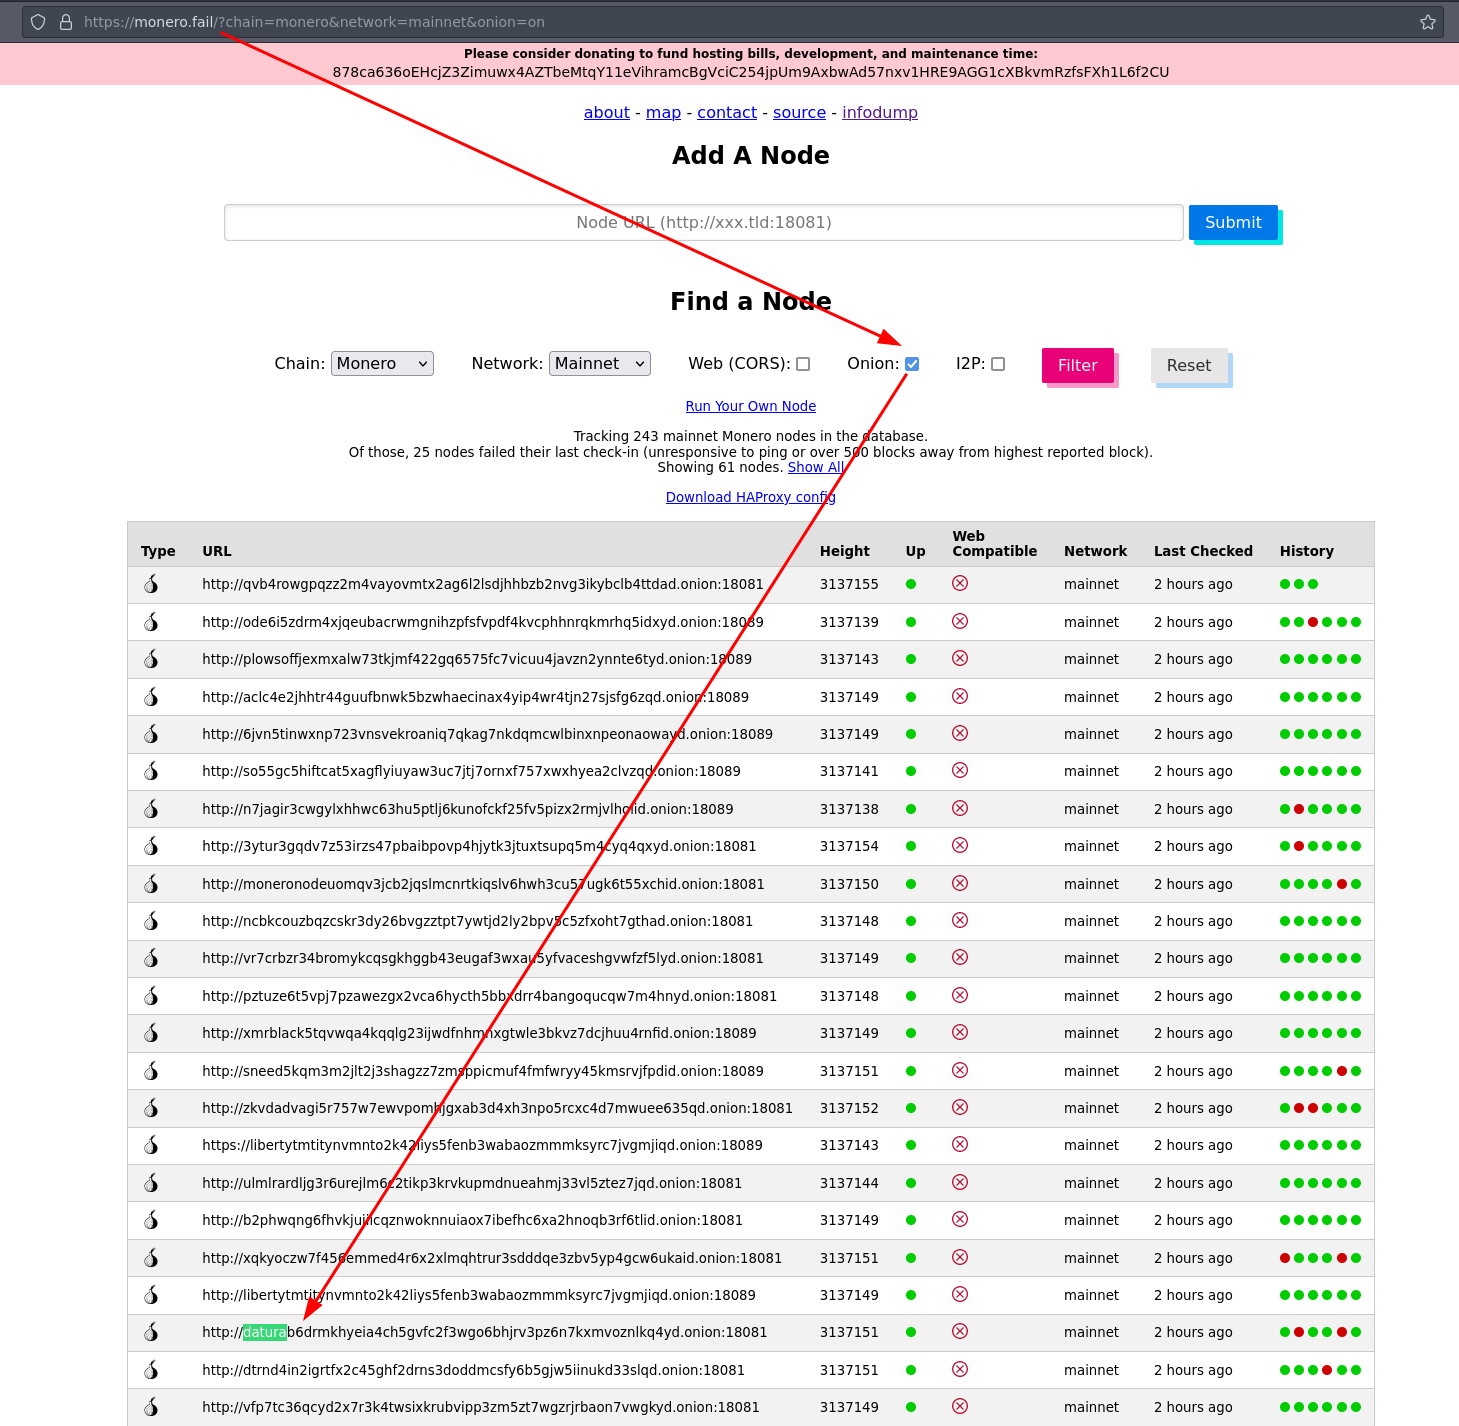Screen dimensions: 1459x1426
Task: Click the donation wallet address text
Action: (751, 72)
